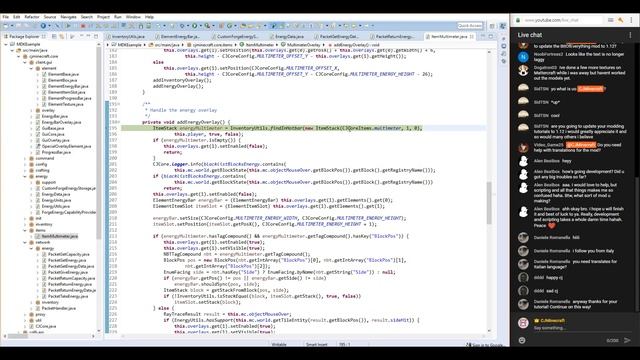
Task: Click the green Run button in toolbar
Action: pyautogui.click(x=195, y=26)
